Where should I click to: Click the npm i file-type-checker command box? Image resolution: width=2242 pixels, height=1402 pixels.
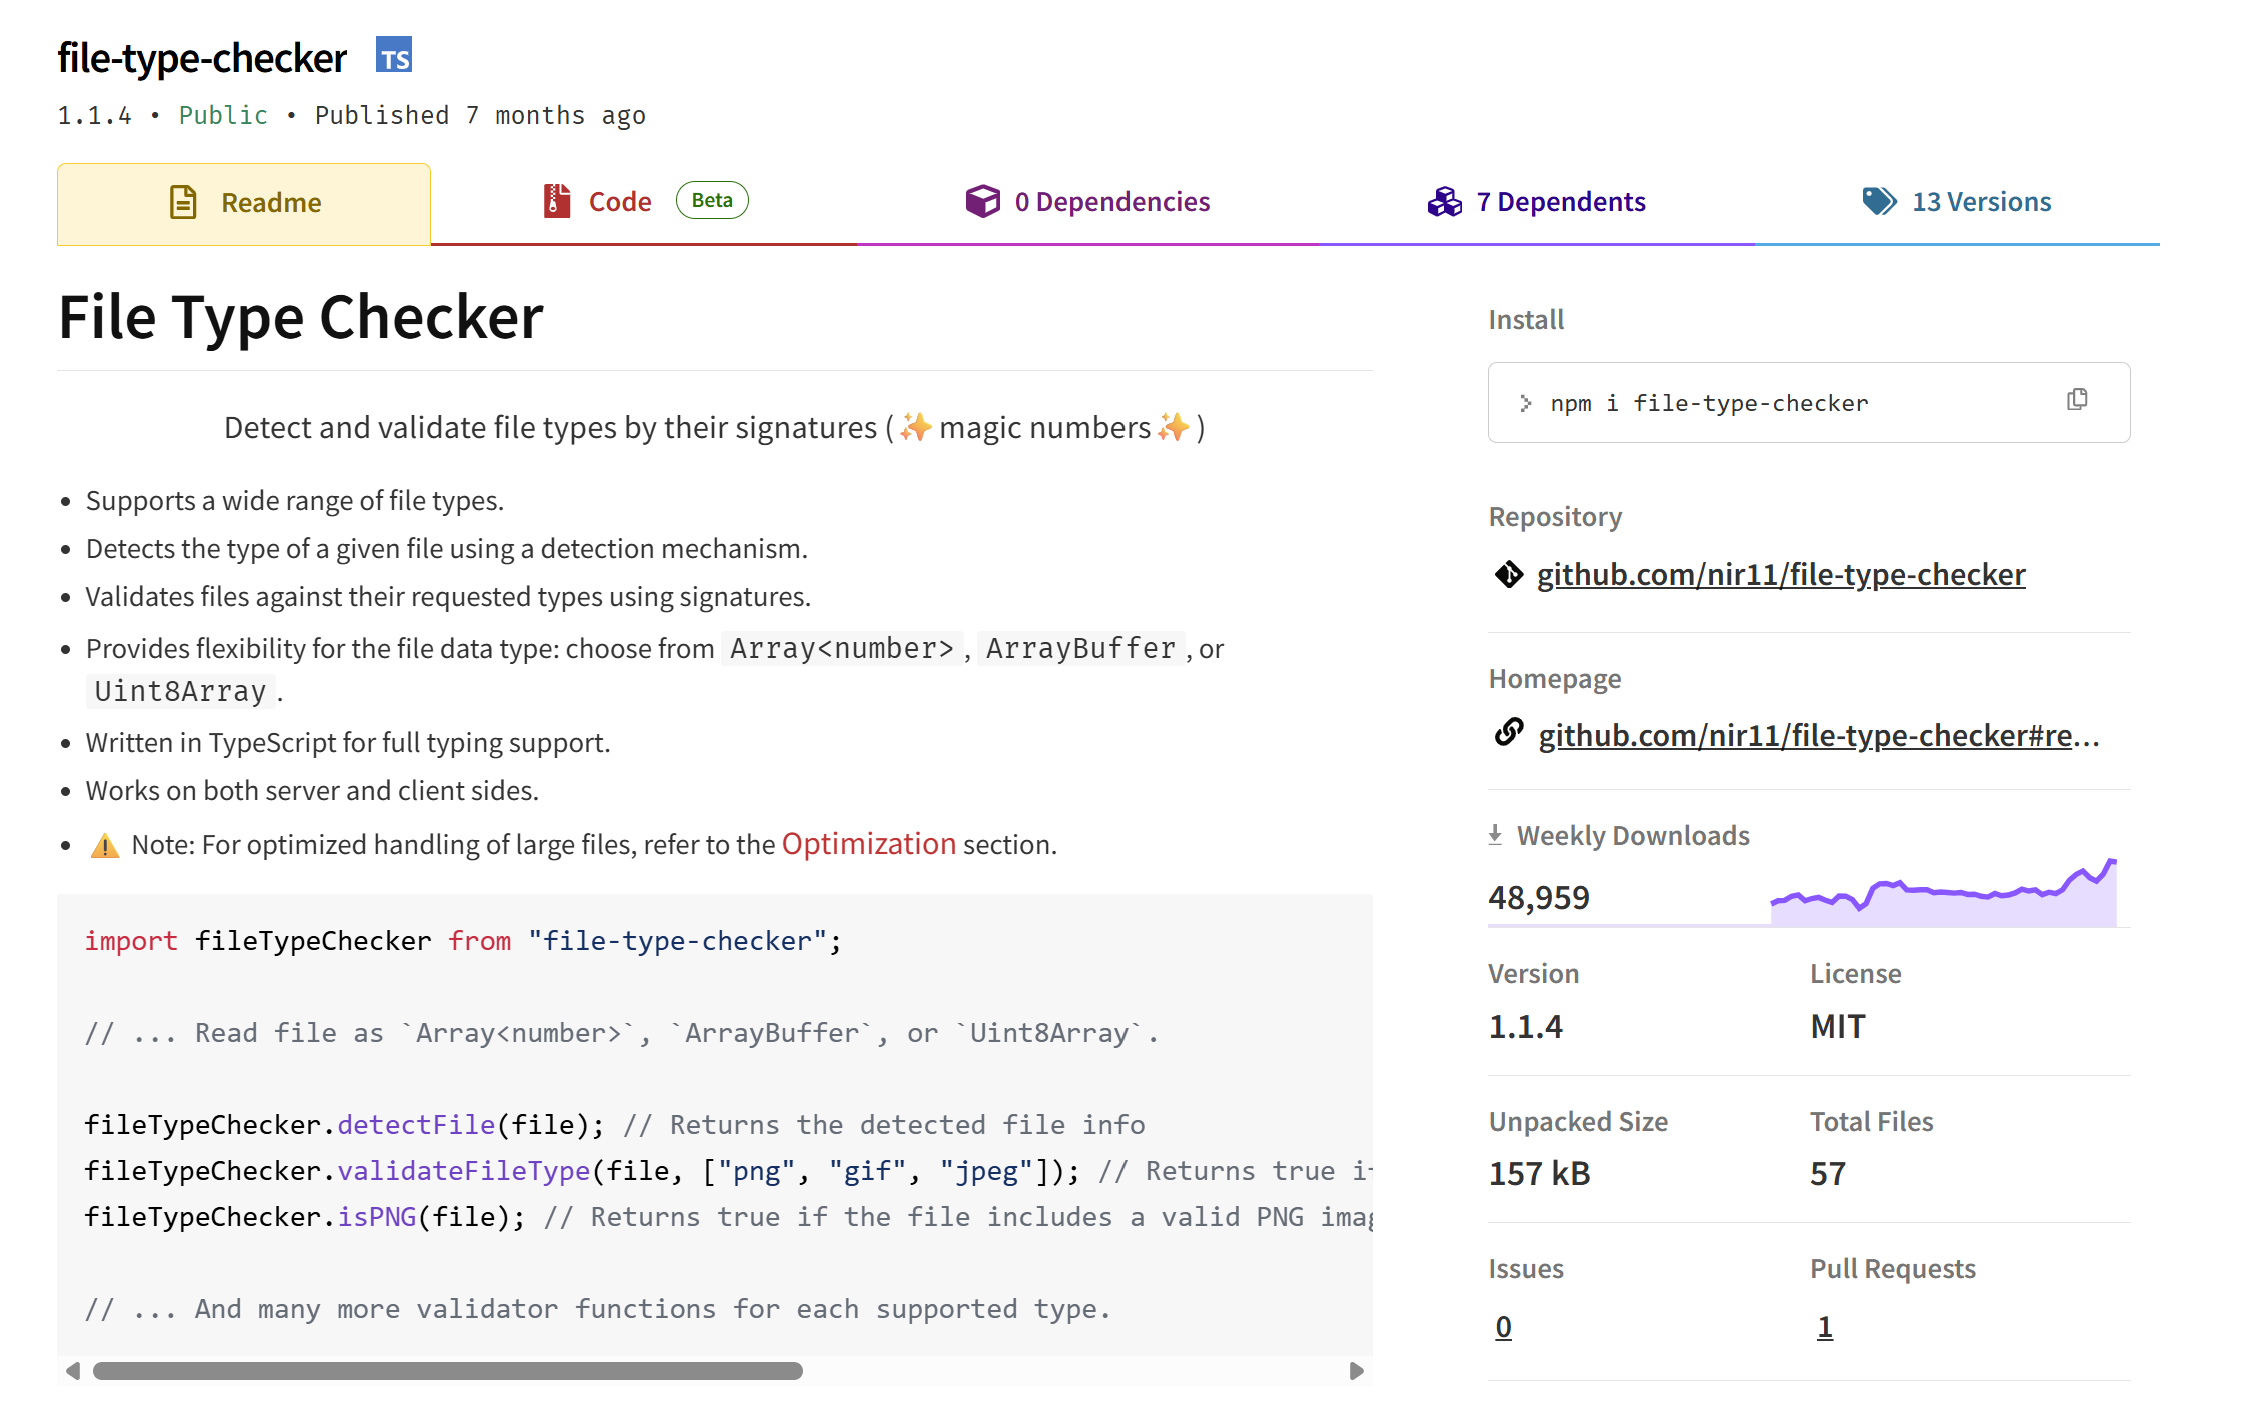pyautogui.click(x=1808, y=403)
